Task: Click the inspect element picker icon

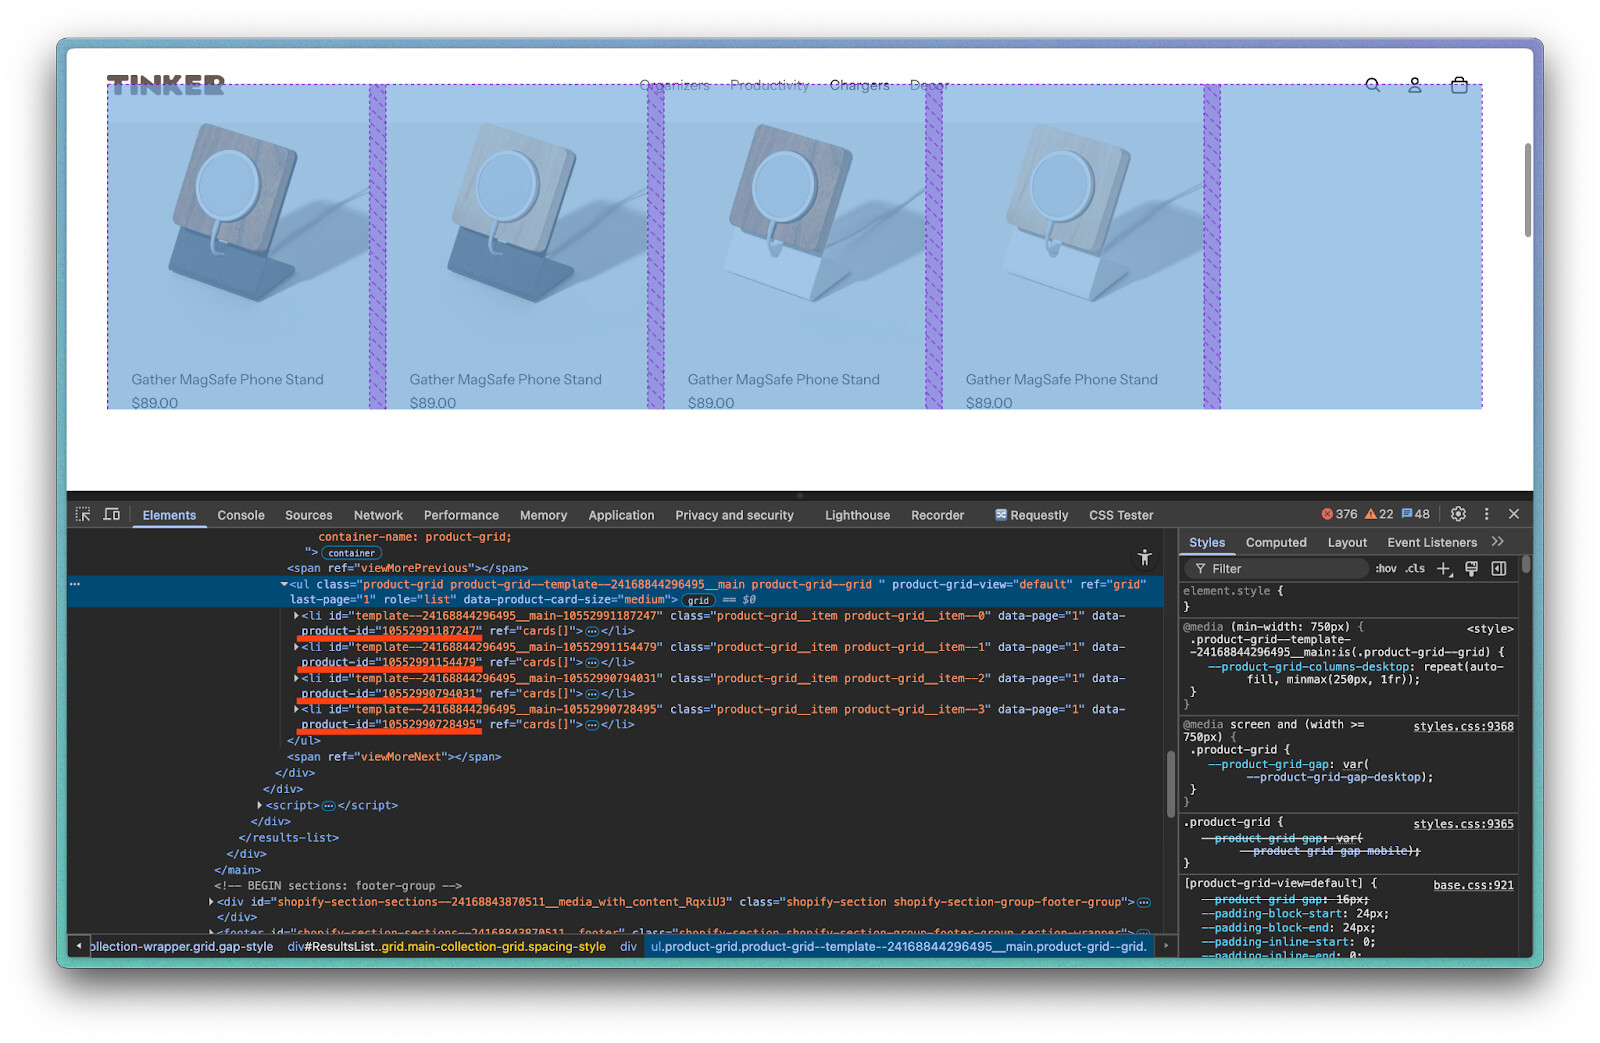Action: point(83,514)
